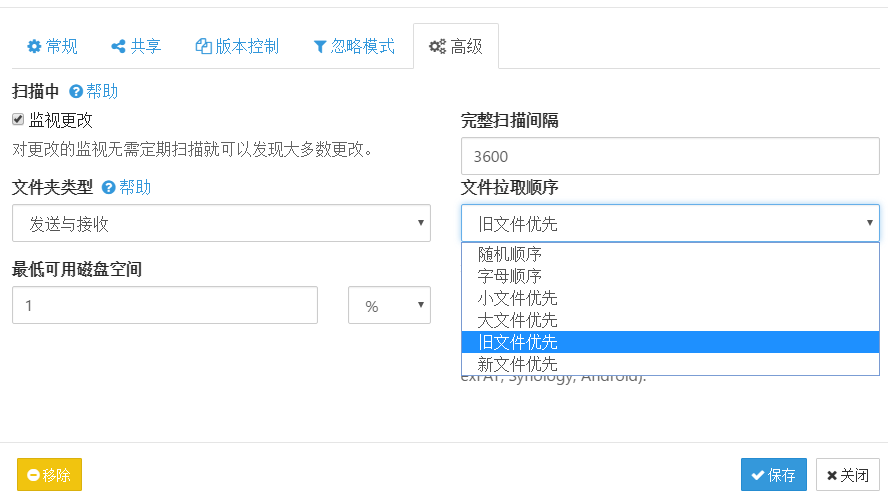The image size is (888, 499).
Task: Click the gear icon on 常规 tab
Action: coord(34,47)
